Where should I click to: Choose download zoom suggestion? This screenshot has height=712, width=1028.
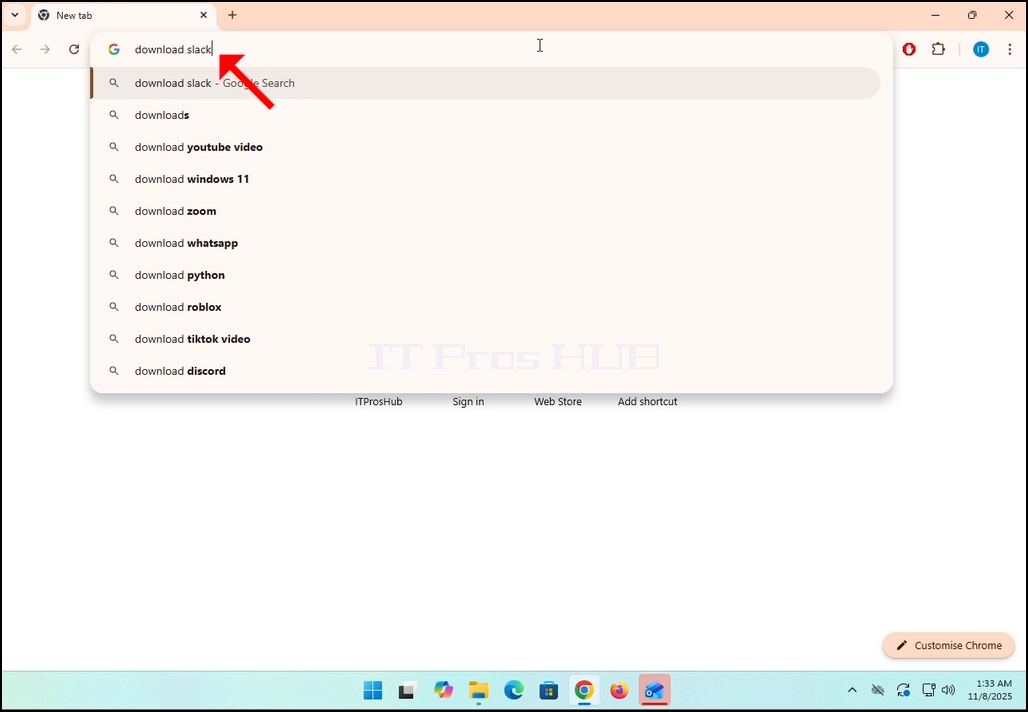(485, 211)
